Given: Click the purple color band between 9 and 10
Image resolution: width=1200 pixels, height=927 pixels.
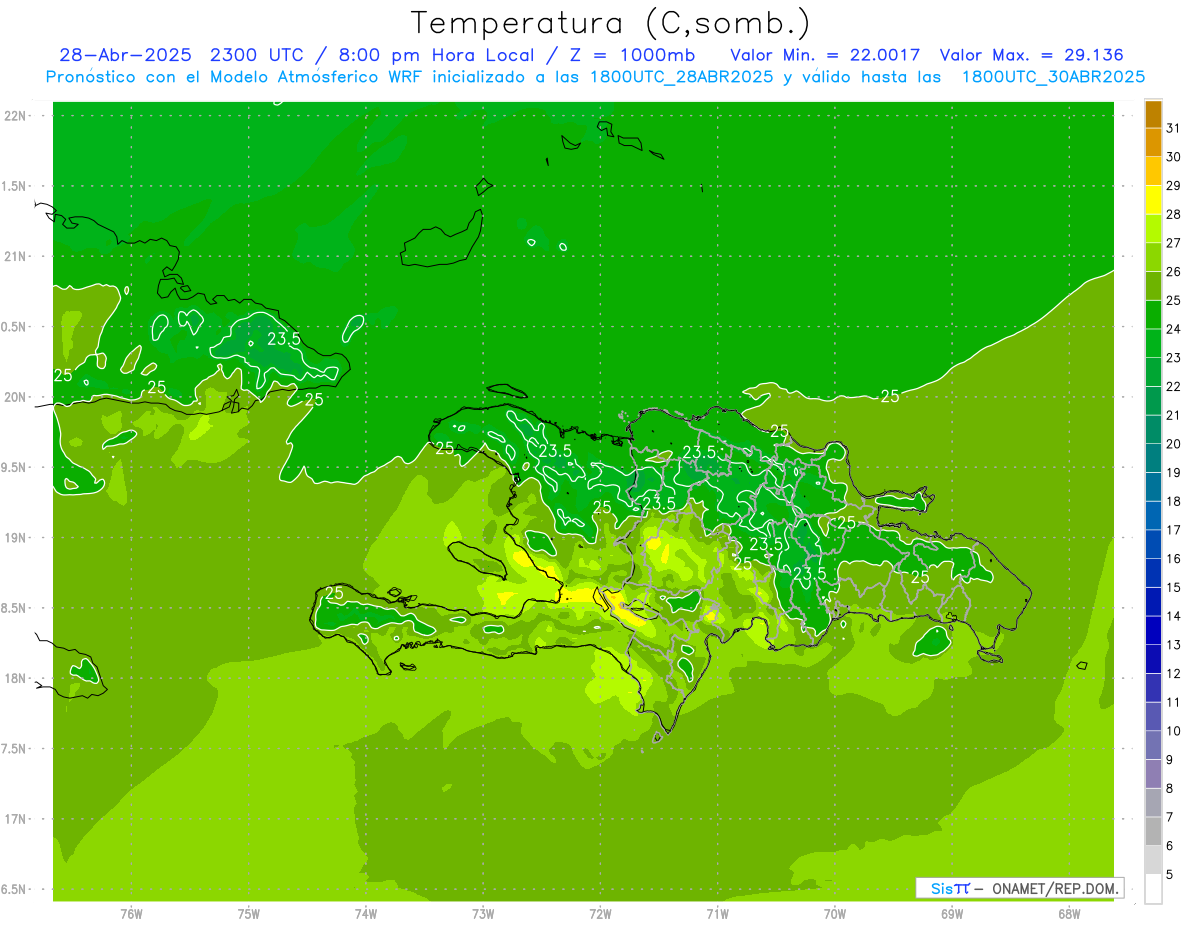Looking at the screenshot, I should click(x=1153, y=746).
